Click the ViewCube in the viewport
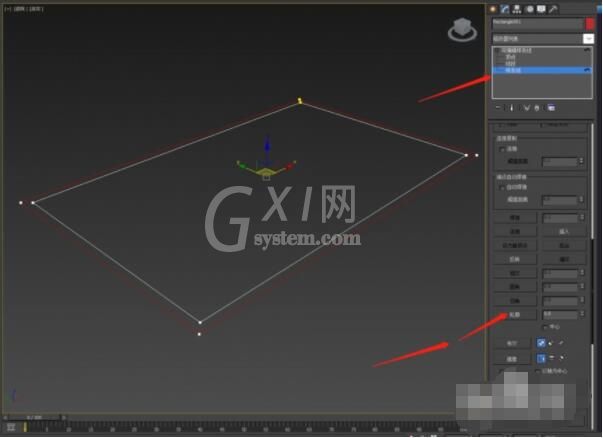 (x=462, y=29)
